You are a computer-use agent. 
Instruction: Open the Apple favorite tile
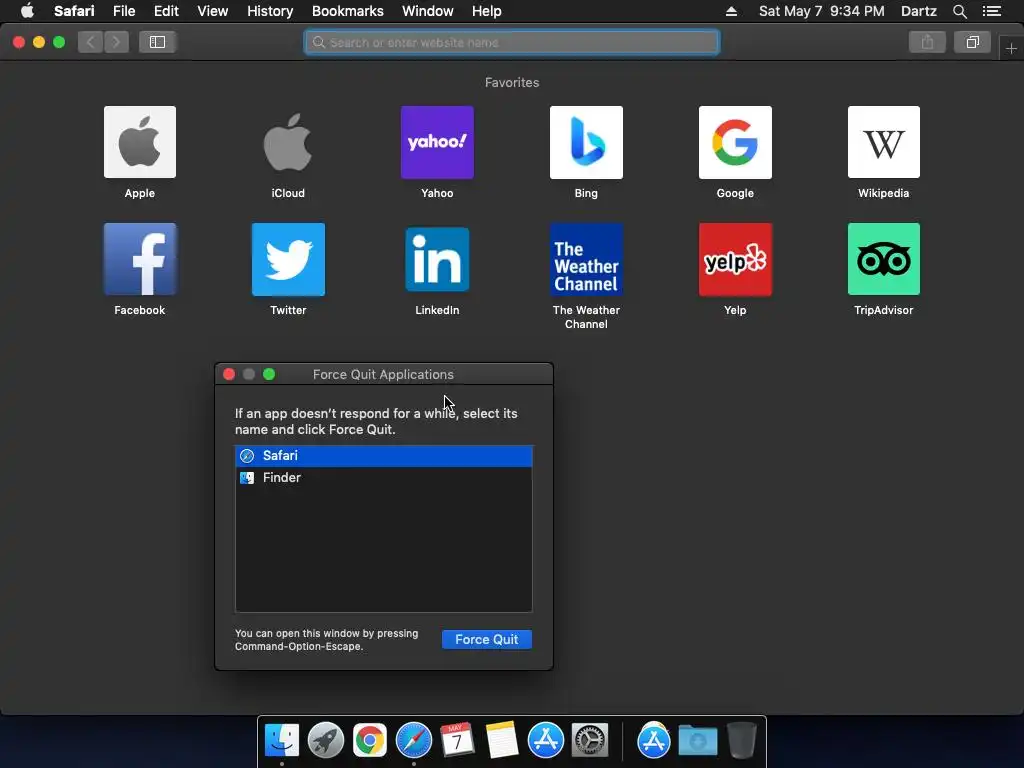[x=140, y=142]
